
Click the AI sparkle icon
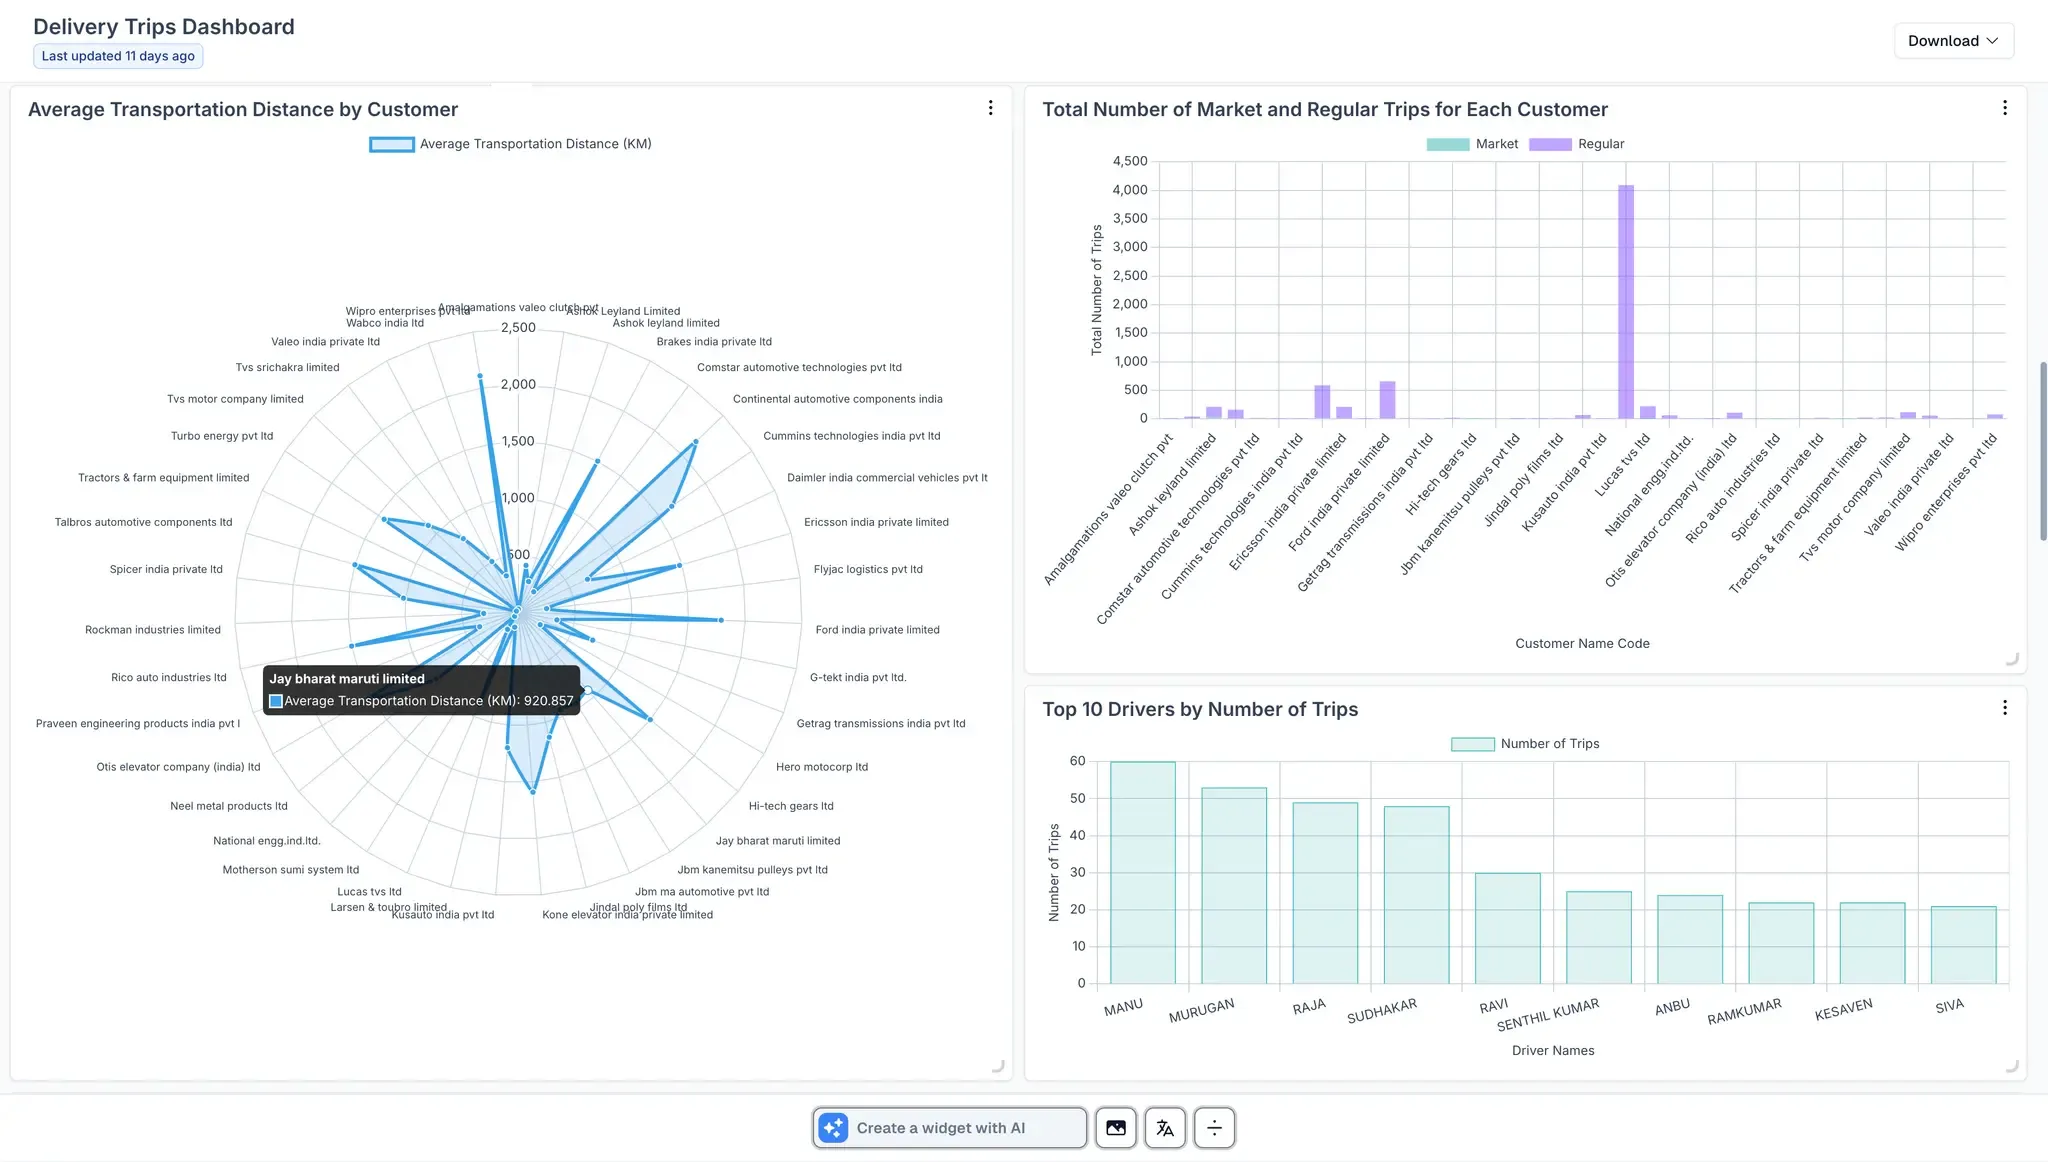[833, 1128]
